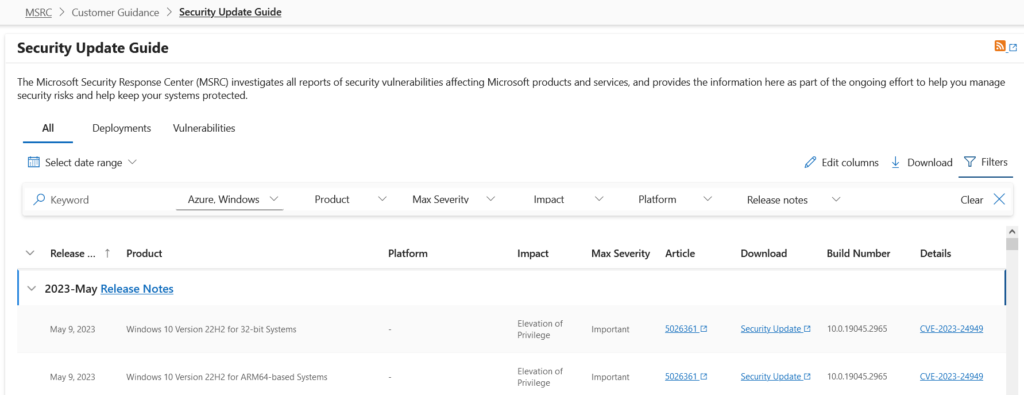Click the Security Update Guide page heading
This screenshot has width=1024, height=395.
(93, 48)
